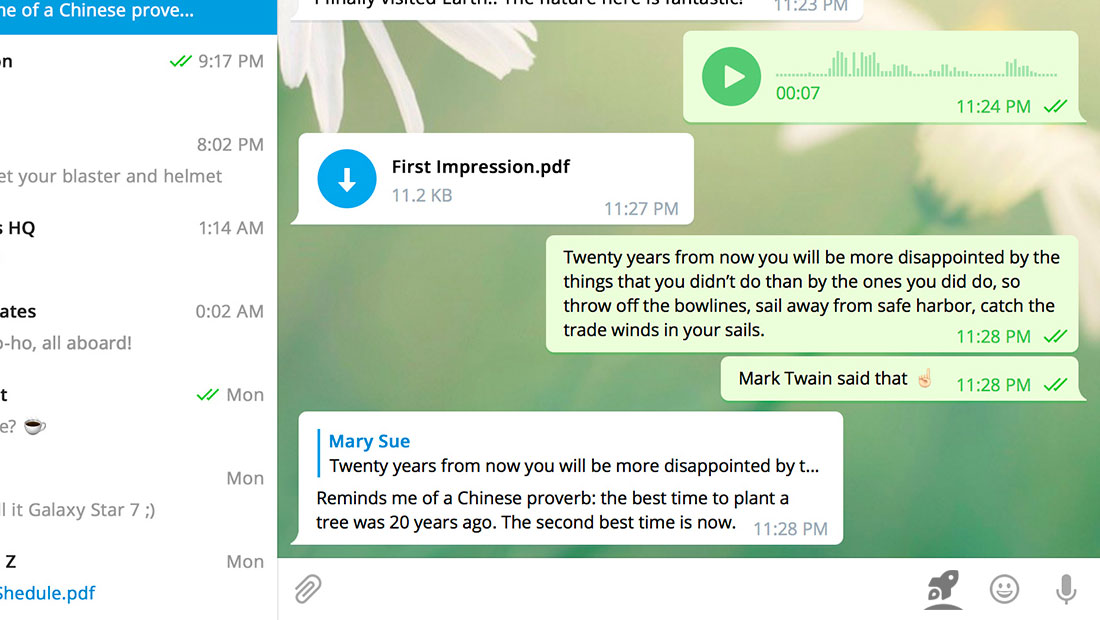Open the Shedule.pdf link in the chat list
1100x620 pixels.
48,593
